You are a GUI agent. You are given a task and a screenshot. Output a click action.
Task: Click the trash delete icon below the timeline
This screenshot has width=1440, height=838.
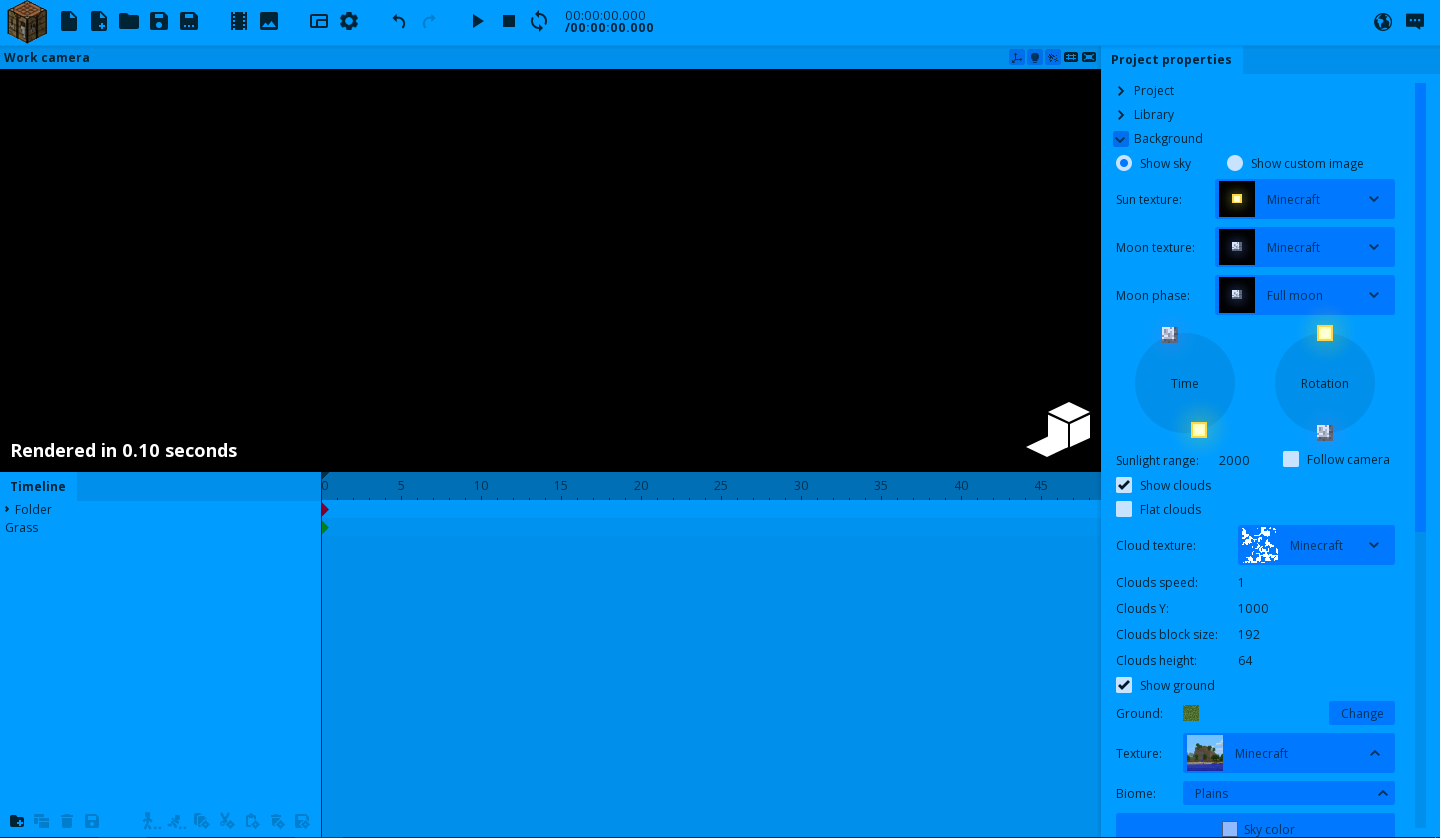pos(67,820)
